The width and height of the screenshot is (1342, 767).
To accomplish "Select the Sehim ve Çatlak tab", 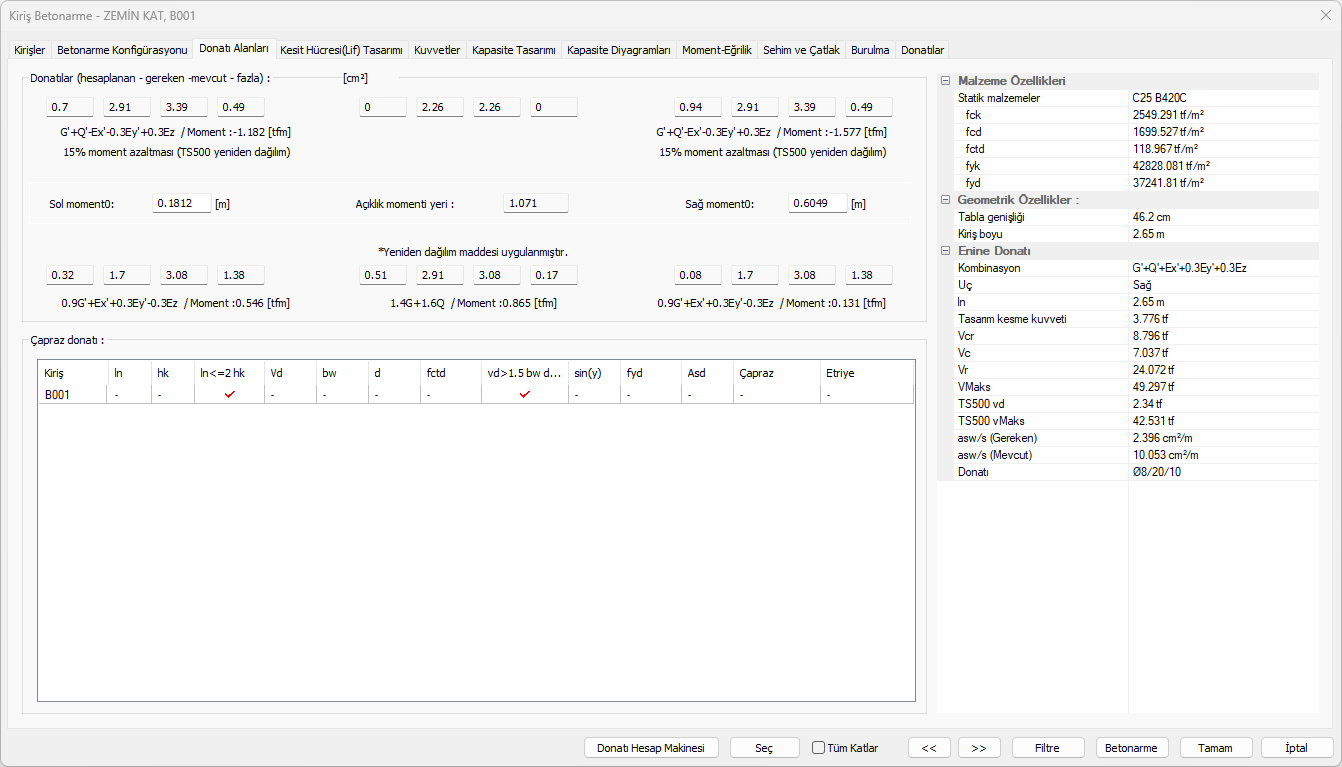I will [x=801, y=50].
